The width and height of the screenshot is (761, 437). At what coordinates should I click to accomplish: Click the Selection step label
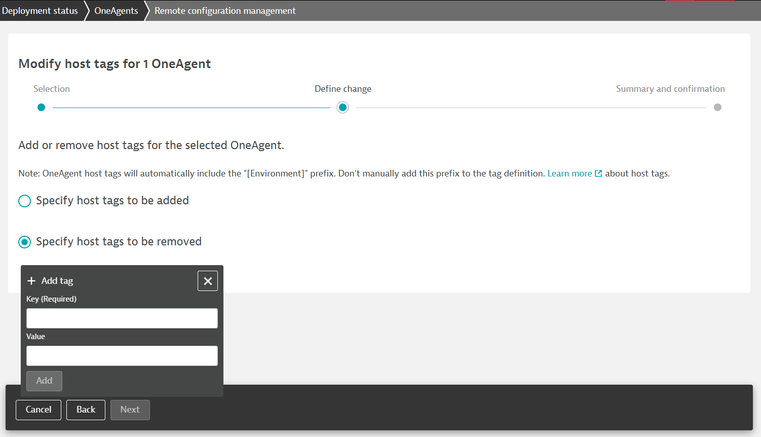(x=52, y=89)
